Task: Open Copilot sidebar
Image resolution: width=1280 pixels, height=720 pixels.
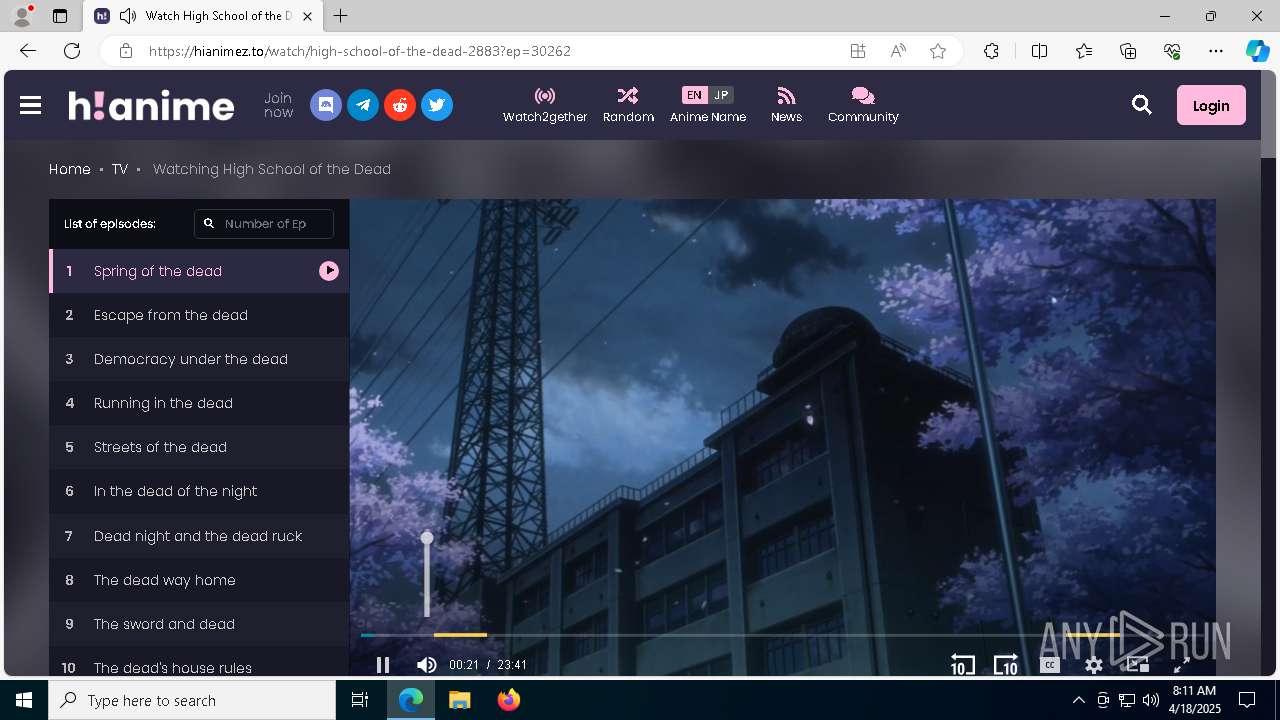Action: click(x=1257, y=51)
